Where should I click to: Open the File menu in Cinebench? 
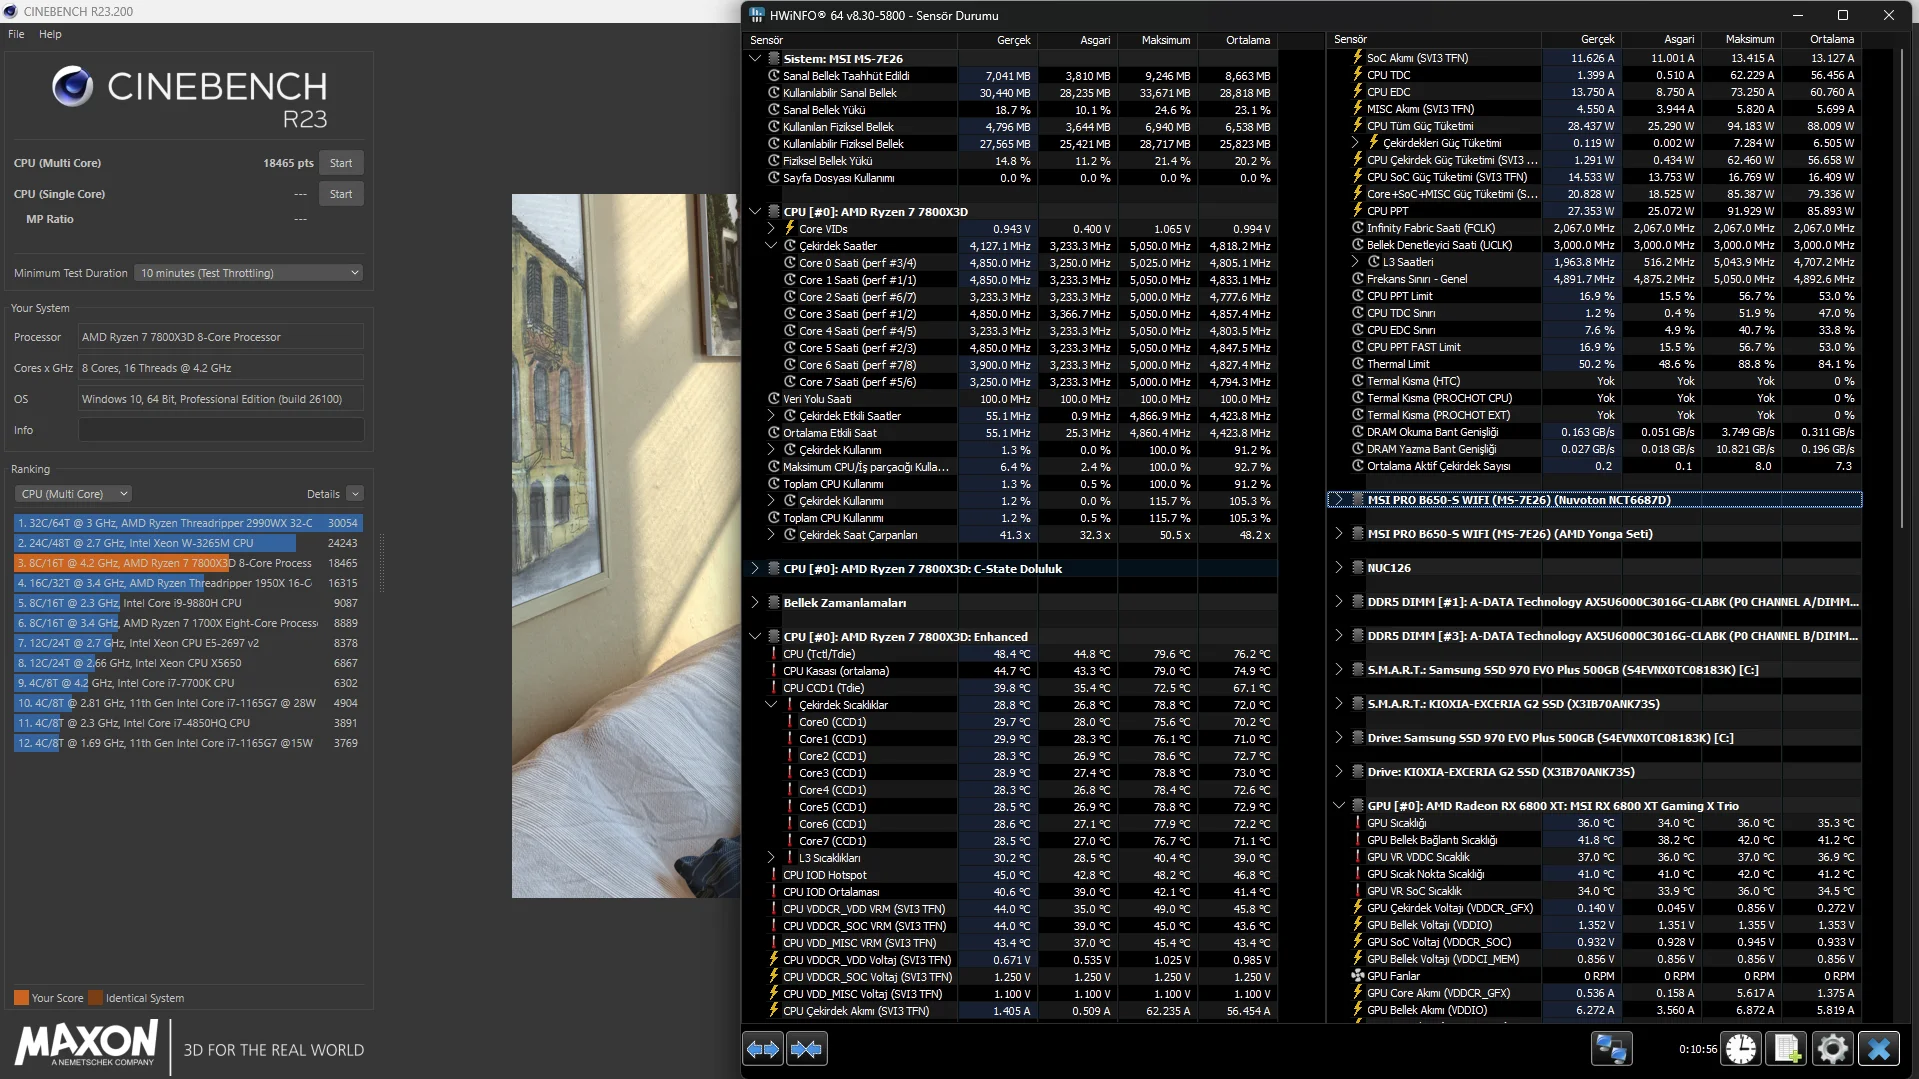click(x=16, y=34)
